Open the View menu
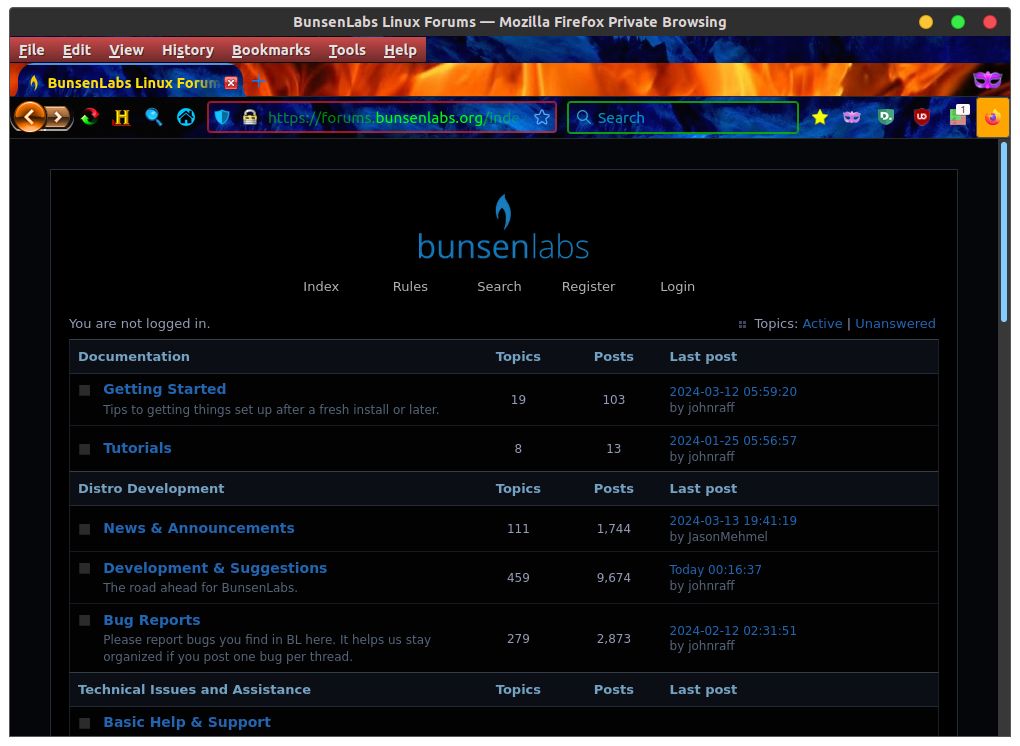Viewport: 1020px width, 746px height. point(126,50)
